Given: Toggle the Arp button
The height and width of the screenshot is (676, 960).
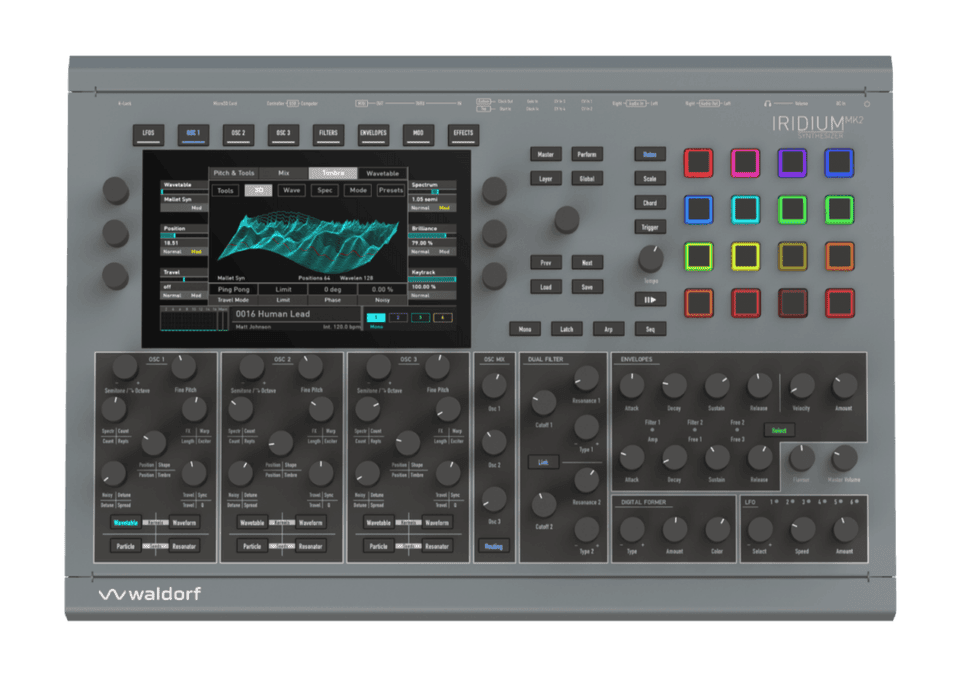Looking at the screenshot, I should (608, 329).
